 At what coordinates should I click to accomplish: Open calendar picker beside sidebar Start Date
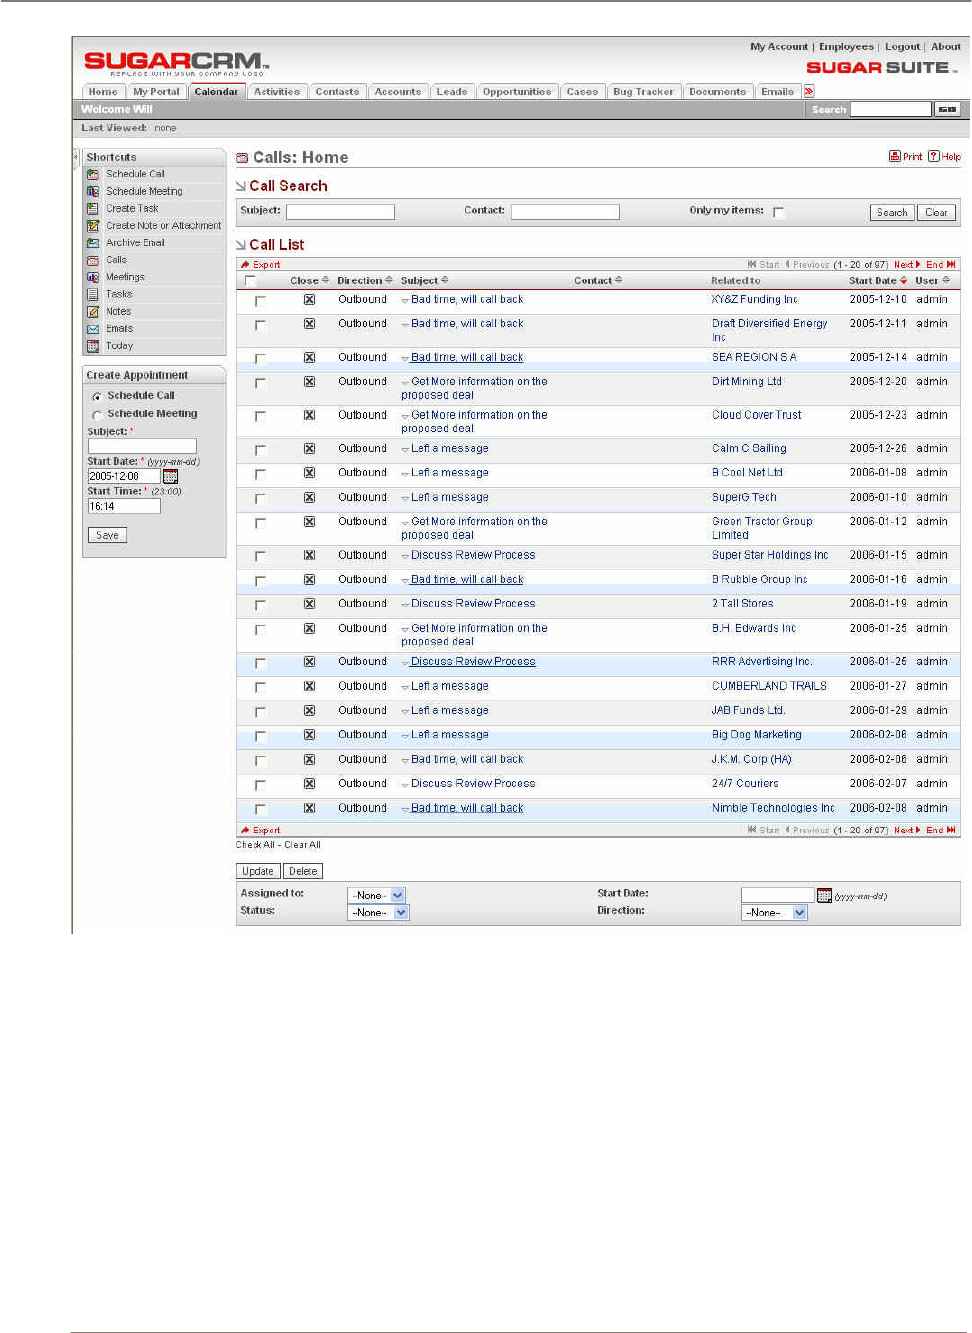click(170, 476)
